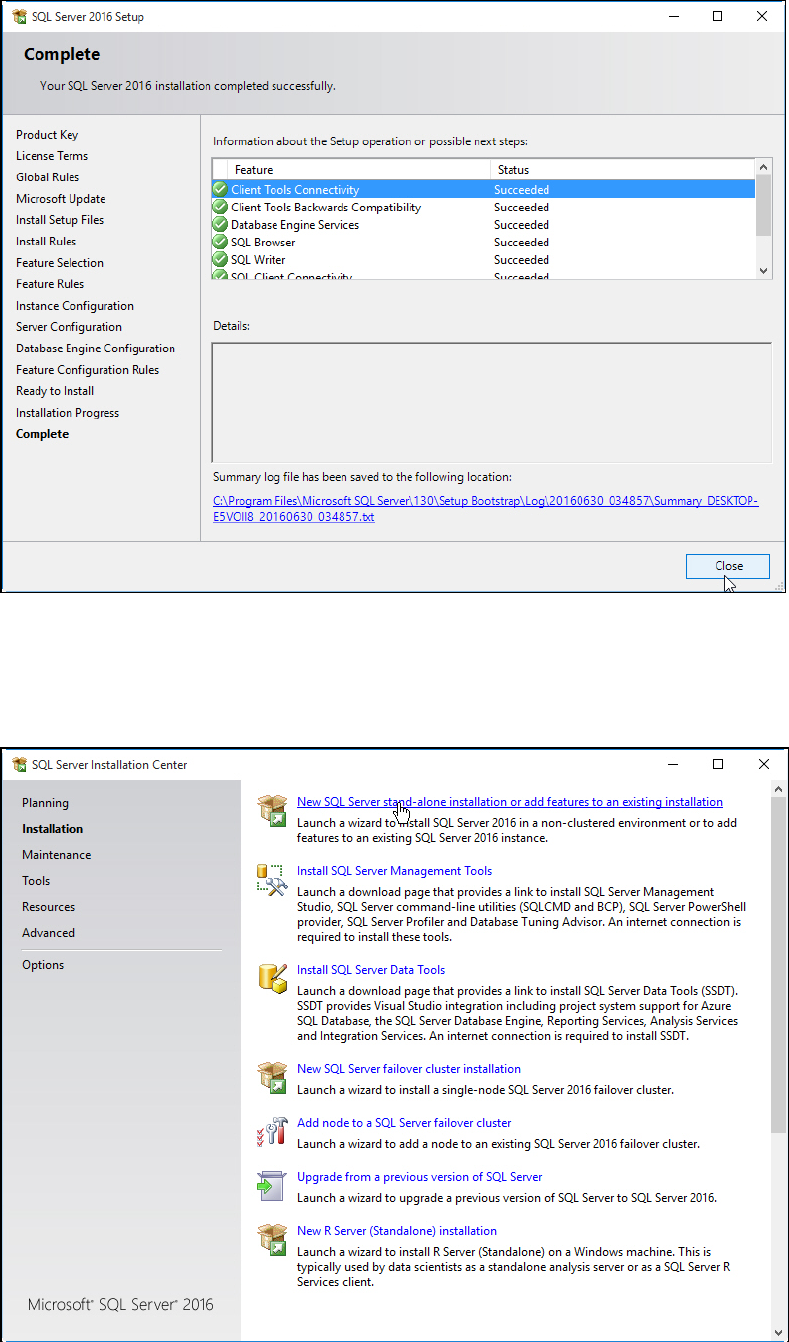Open the summary log file link

point(486,509)
